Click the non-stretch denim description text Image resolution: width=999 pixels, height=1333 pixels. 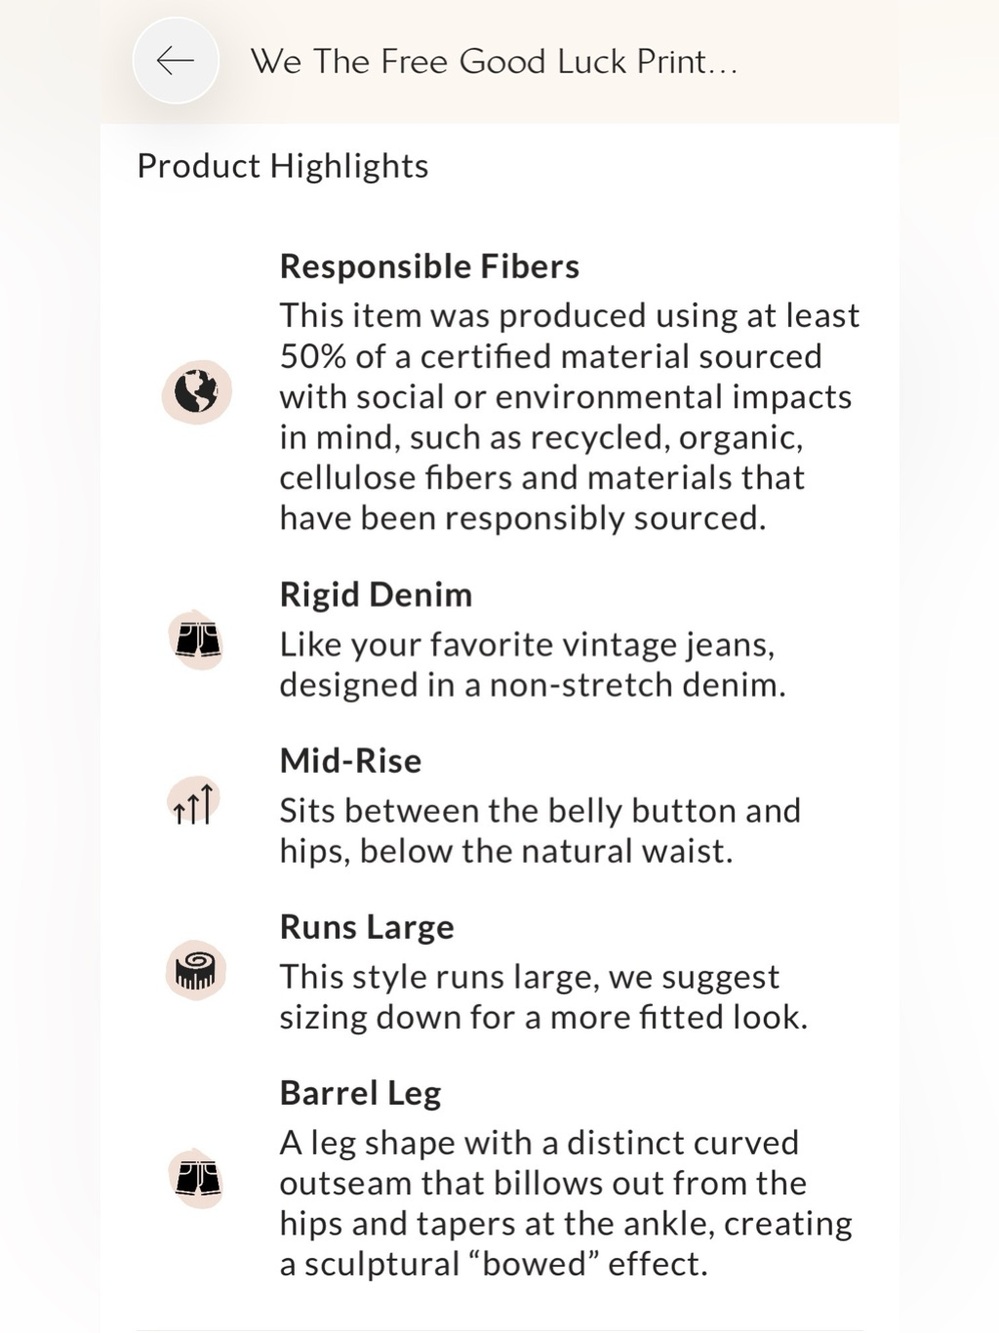(x=533, y=665)
